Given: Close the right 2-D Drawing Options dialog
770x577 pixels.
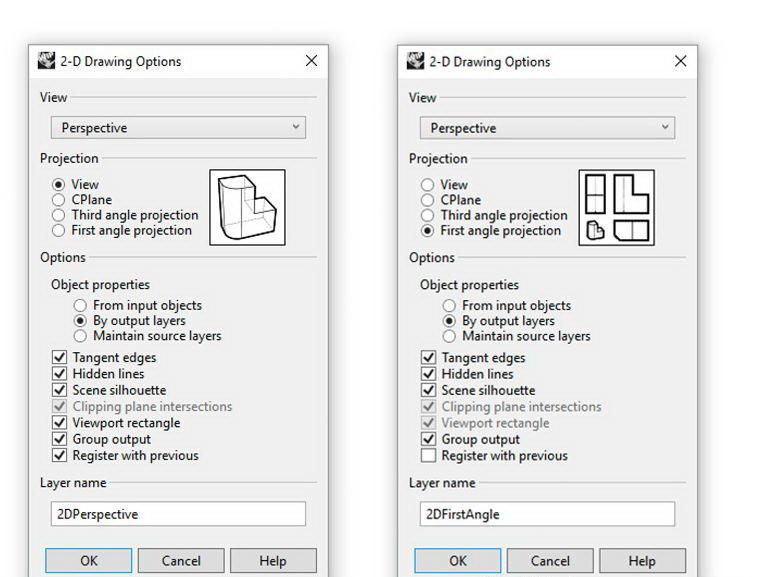Looking at the screenshot, I should 681,61.
